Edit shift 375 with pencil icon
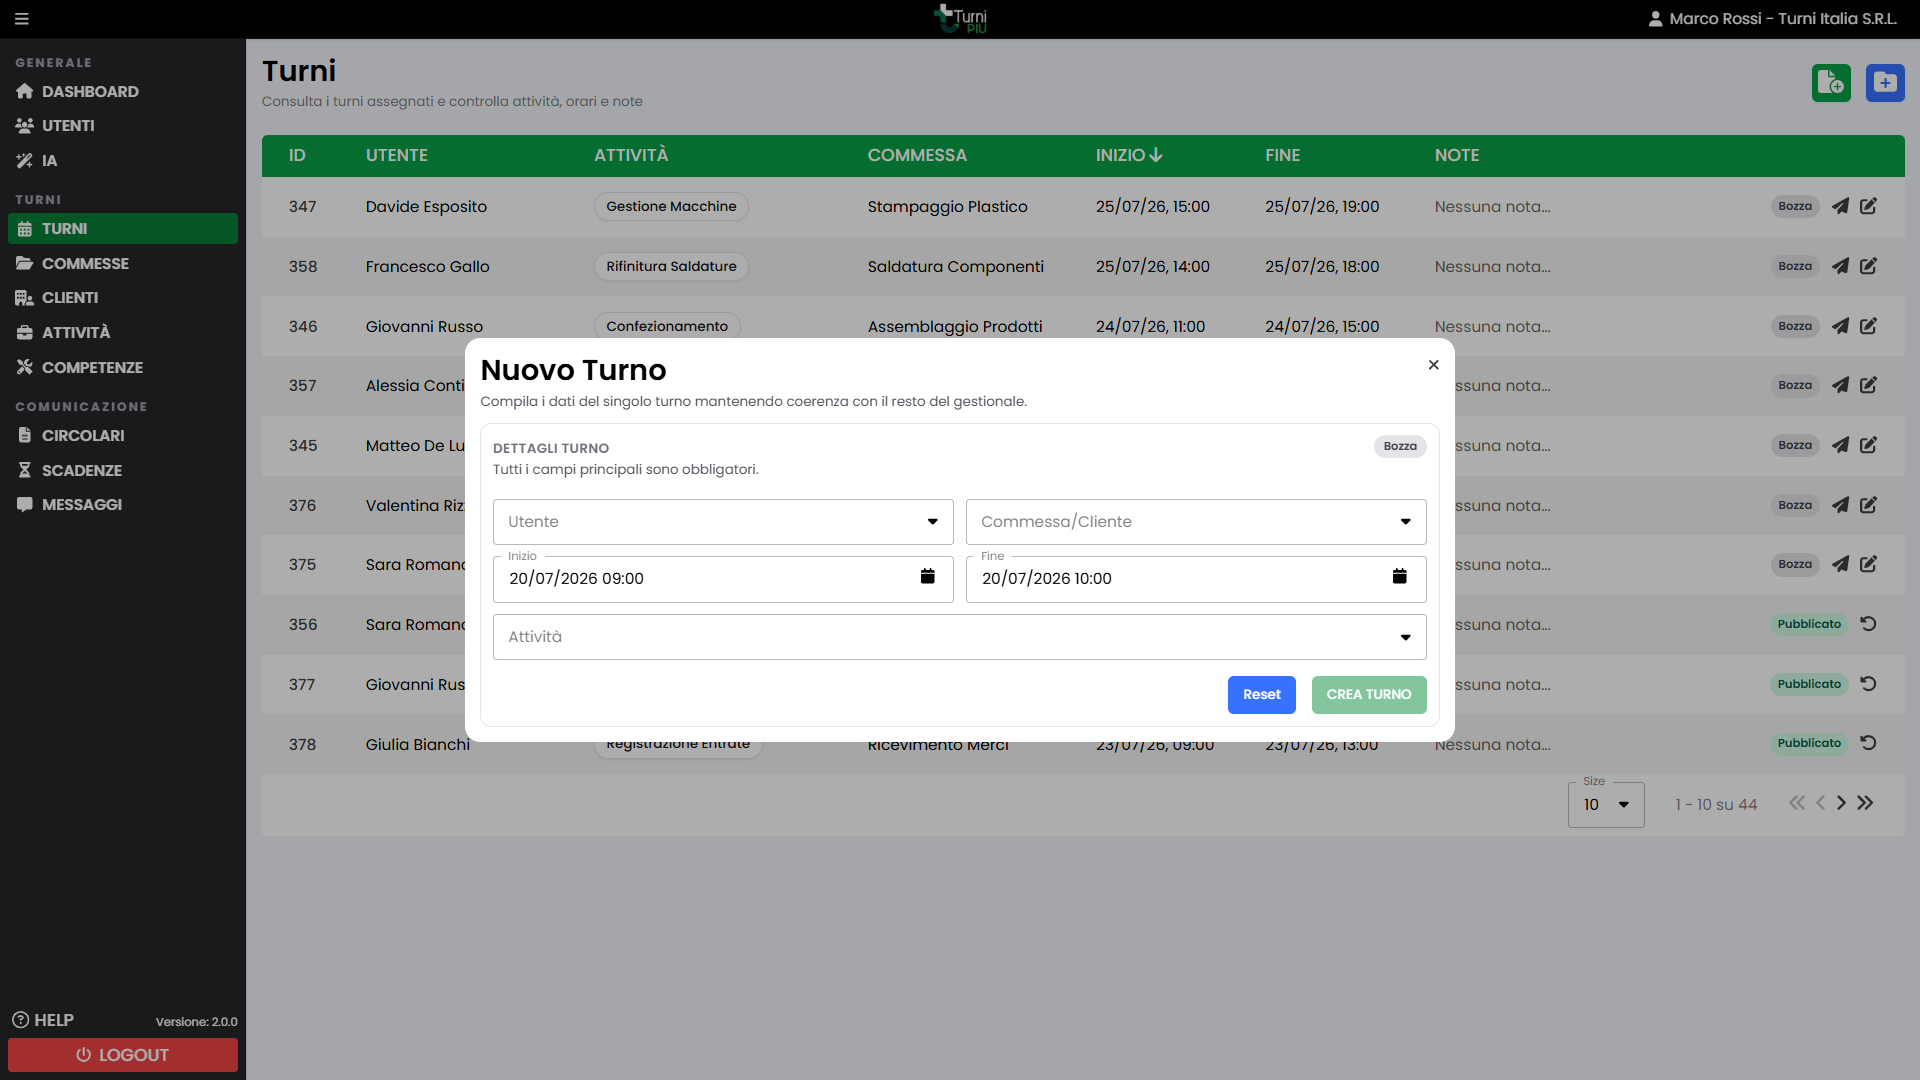 1868,564
